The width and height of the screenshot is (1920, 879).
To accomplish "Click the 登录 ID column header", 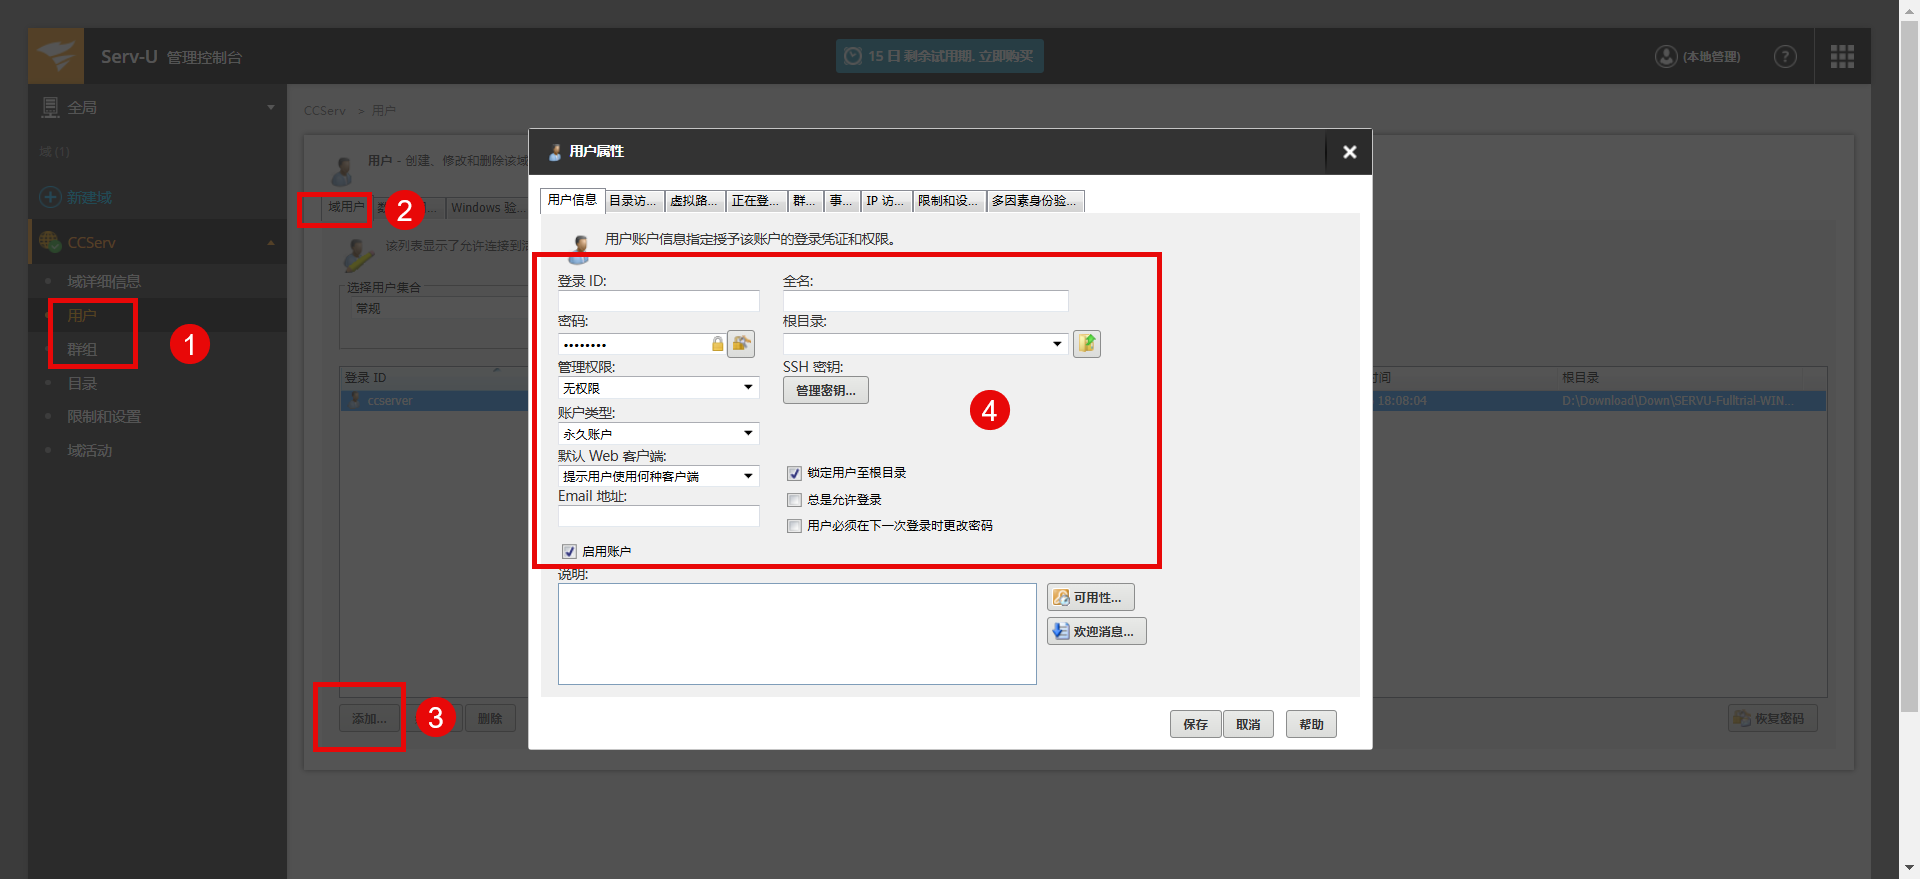I will pyautogui.click(x=435, y=377).
